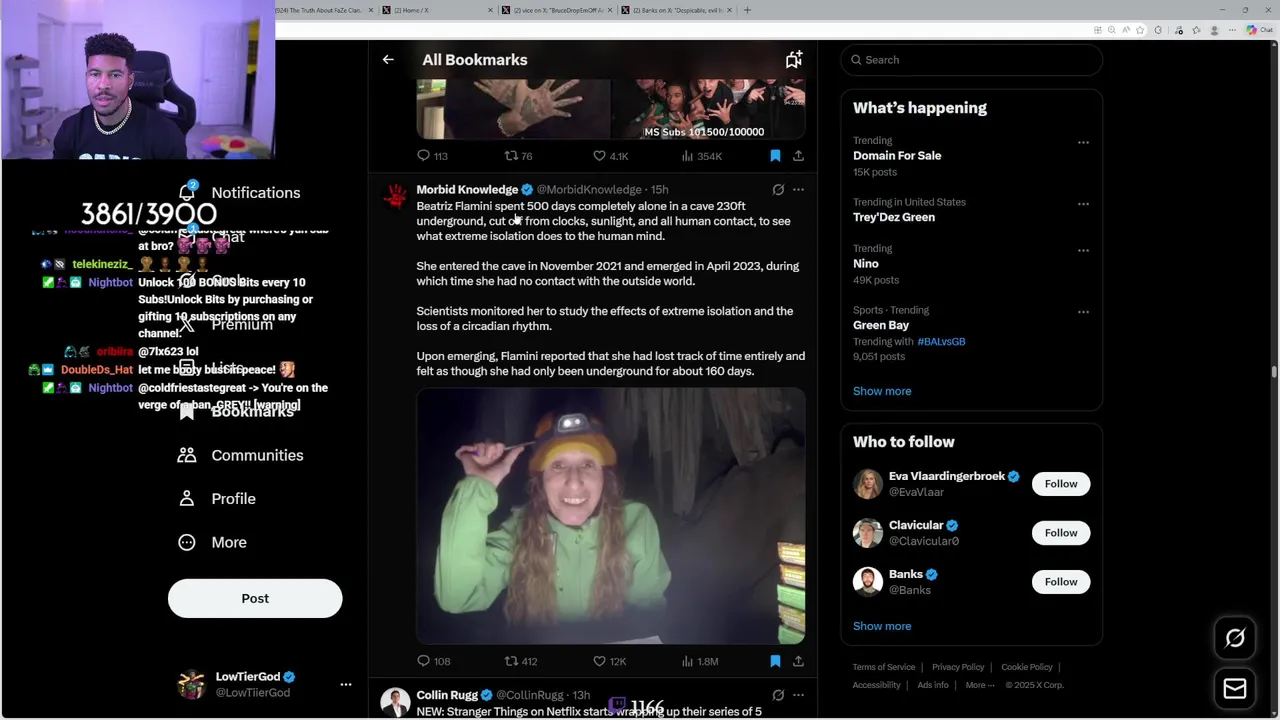Open more options for Trey'Dez Green trend
Screen dimensions: 1280x720
[x=1083, y=204]
